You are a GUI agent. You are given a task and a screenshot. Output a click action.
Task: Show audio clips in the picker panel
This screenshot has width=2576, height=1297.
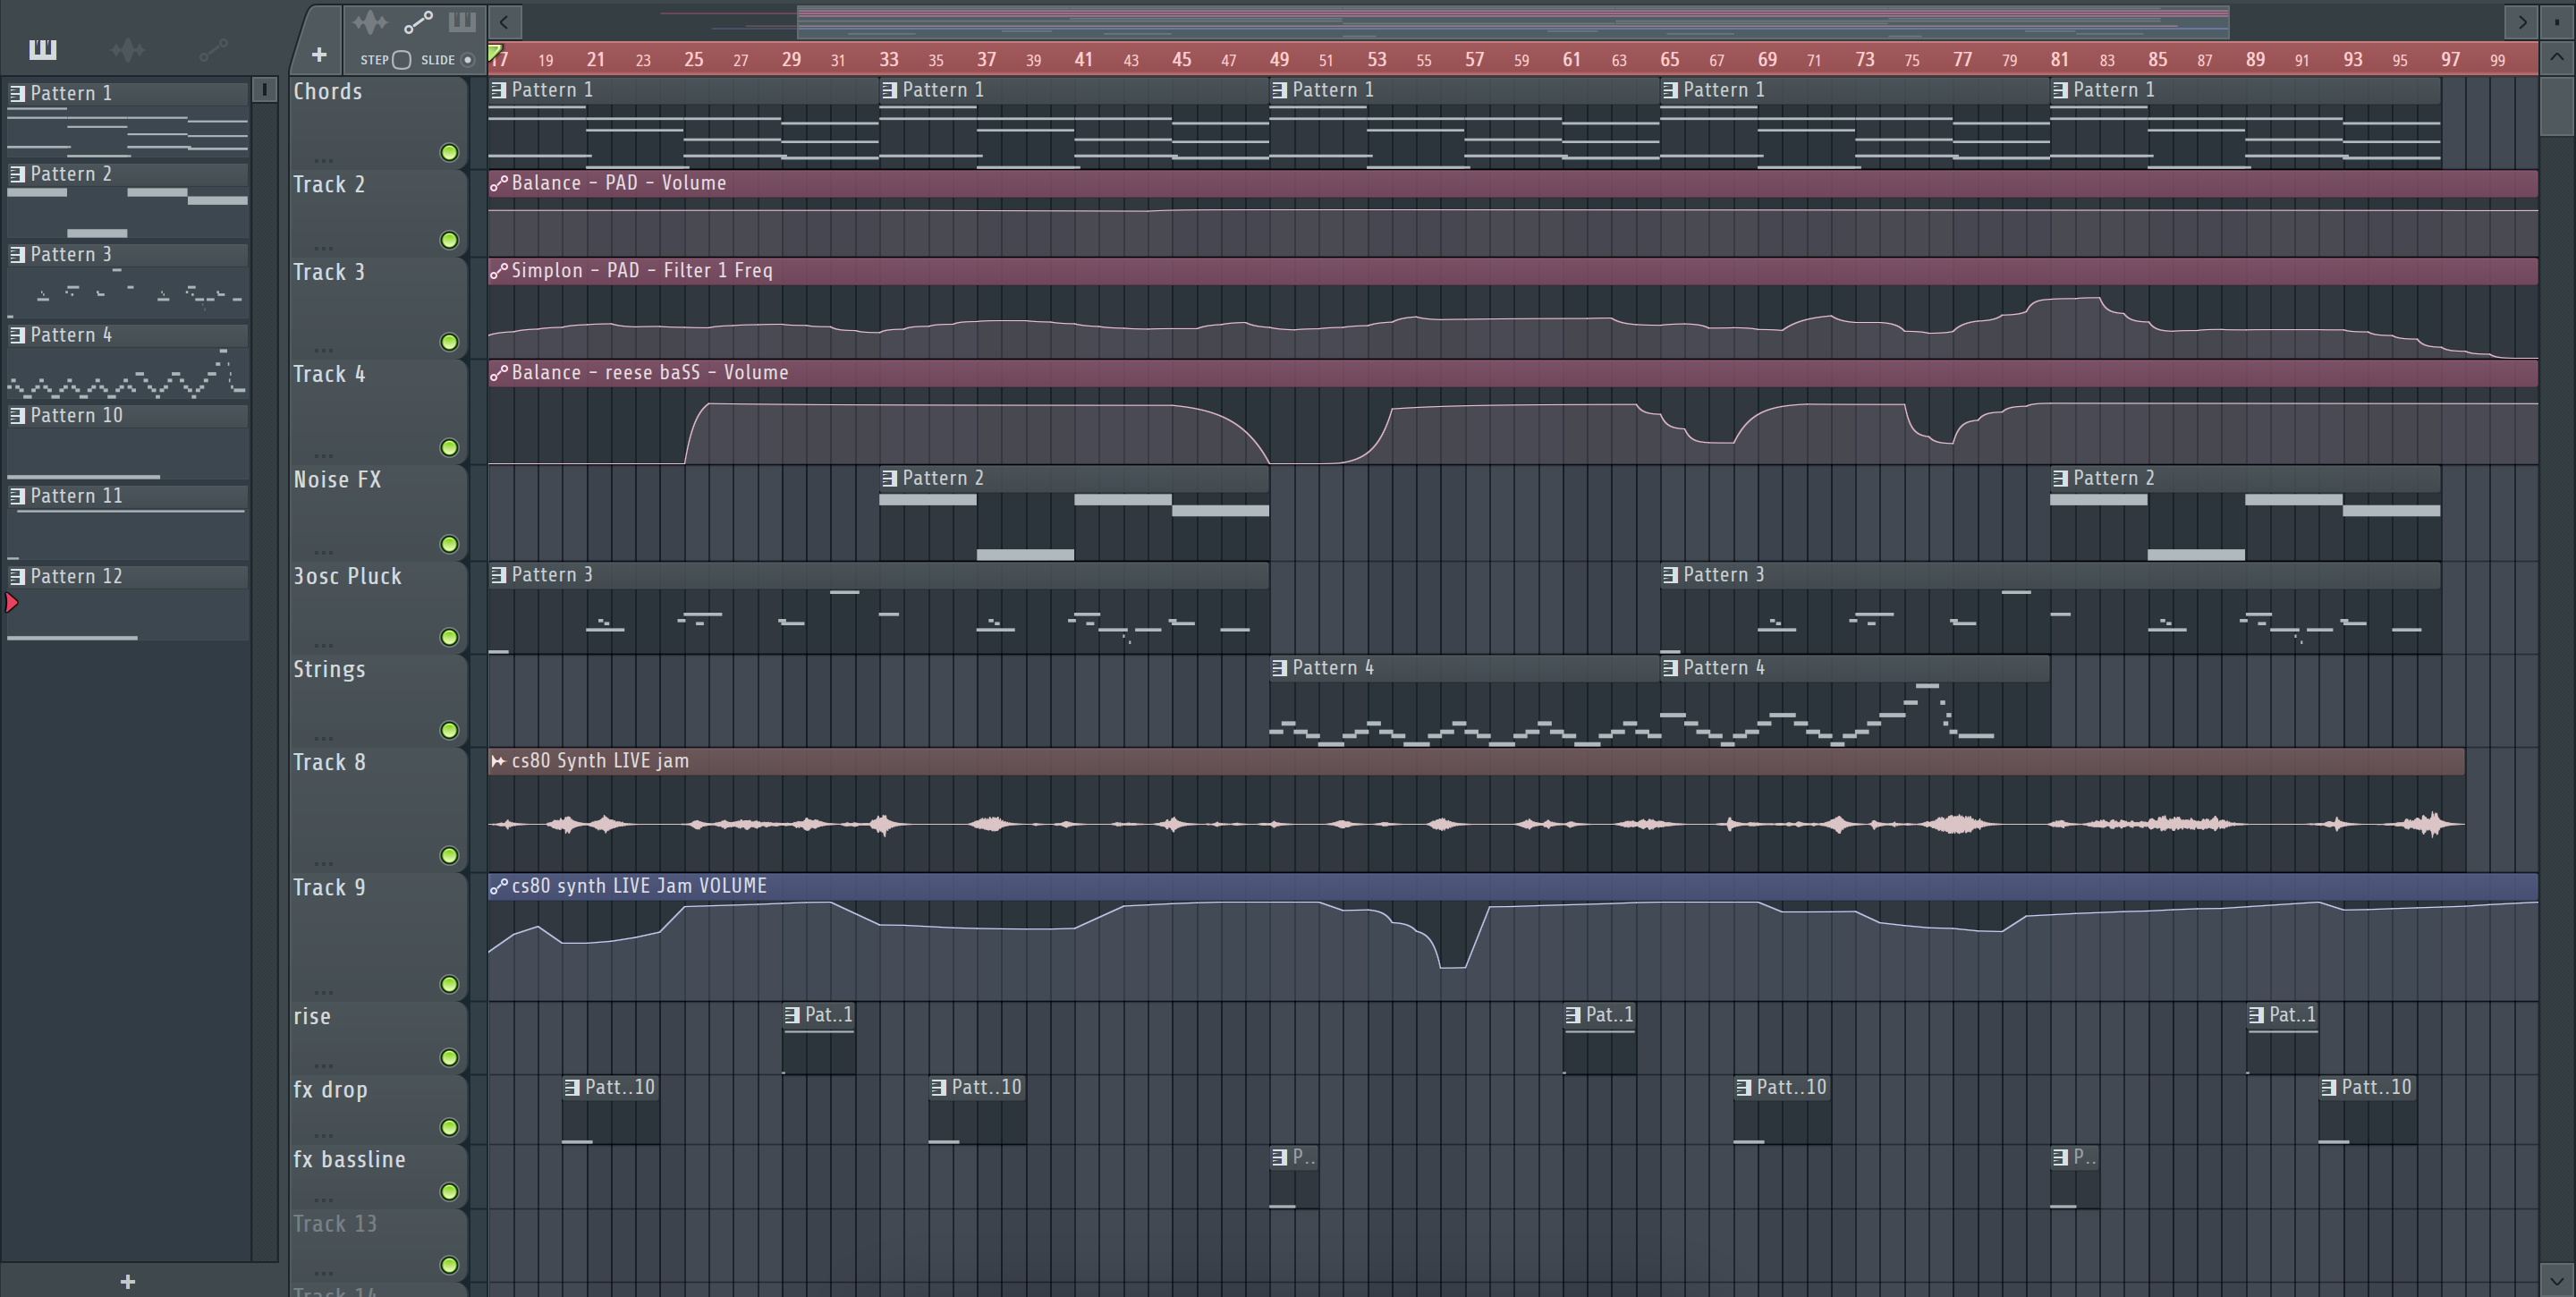[128, 49]
